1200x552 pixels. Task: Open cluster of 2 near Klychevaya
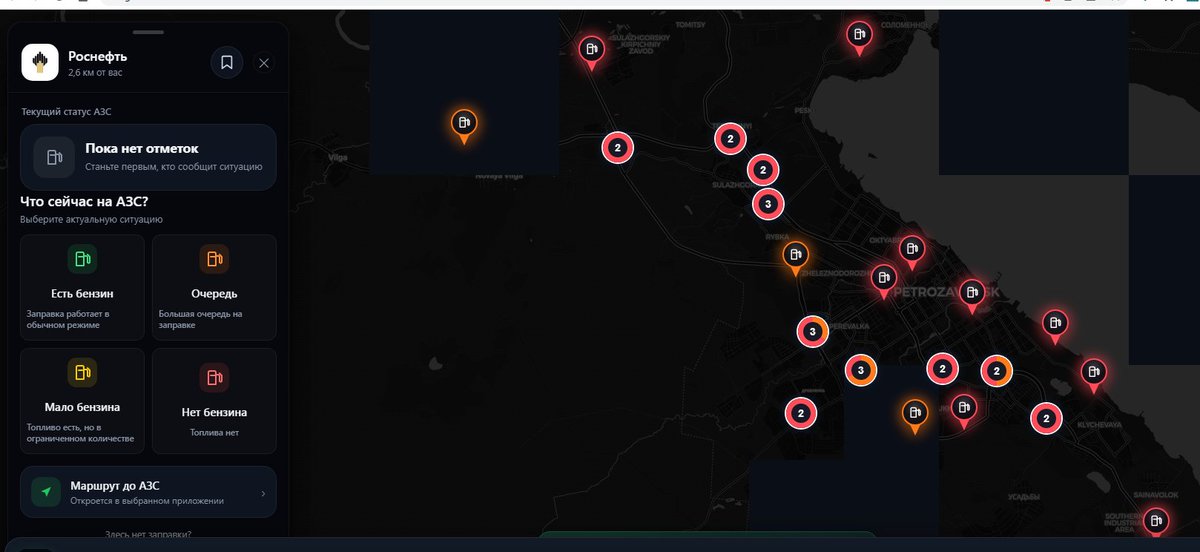coord(1046,418)
